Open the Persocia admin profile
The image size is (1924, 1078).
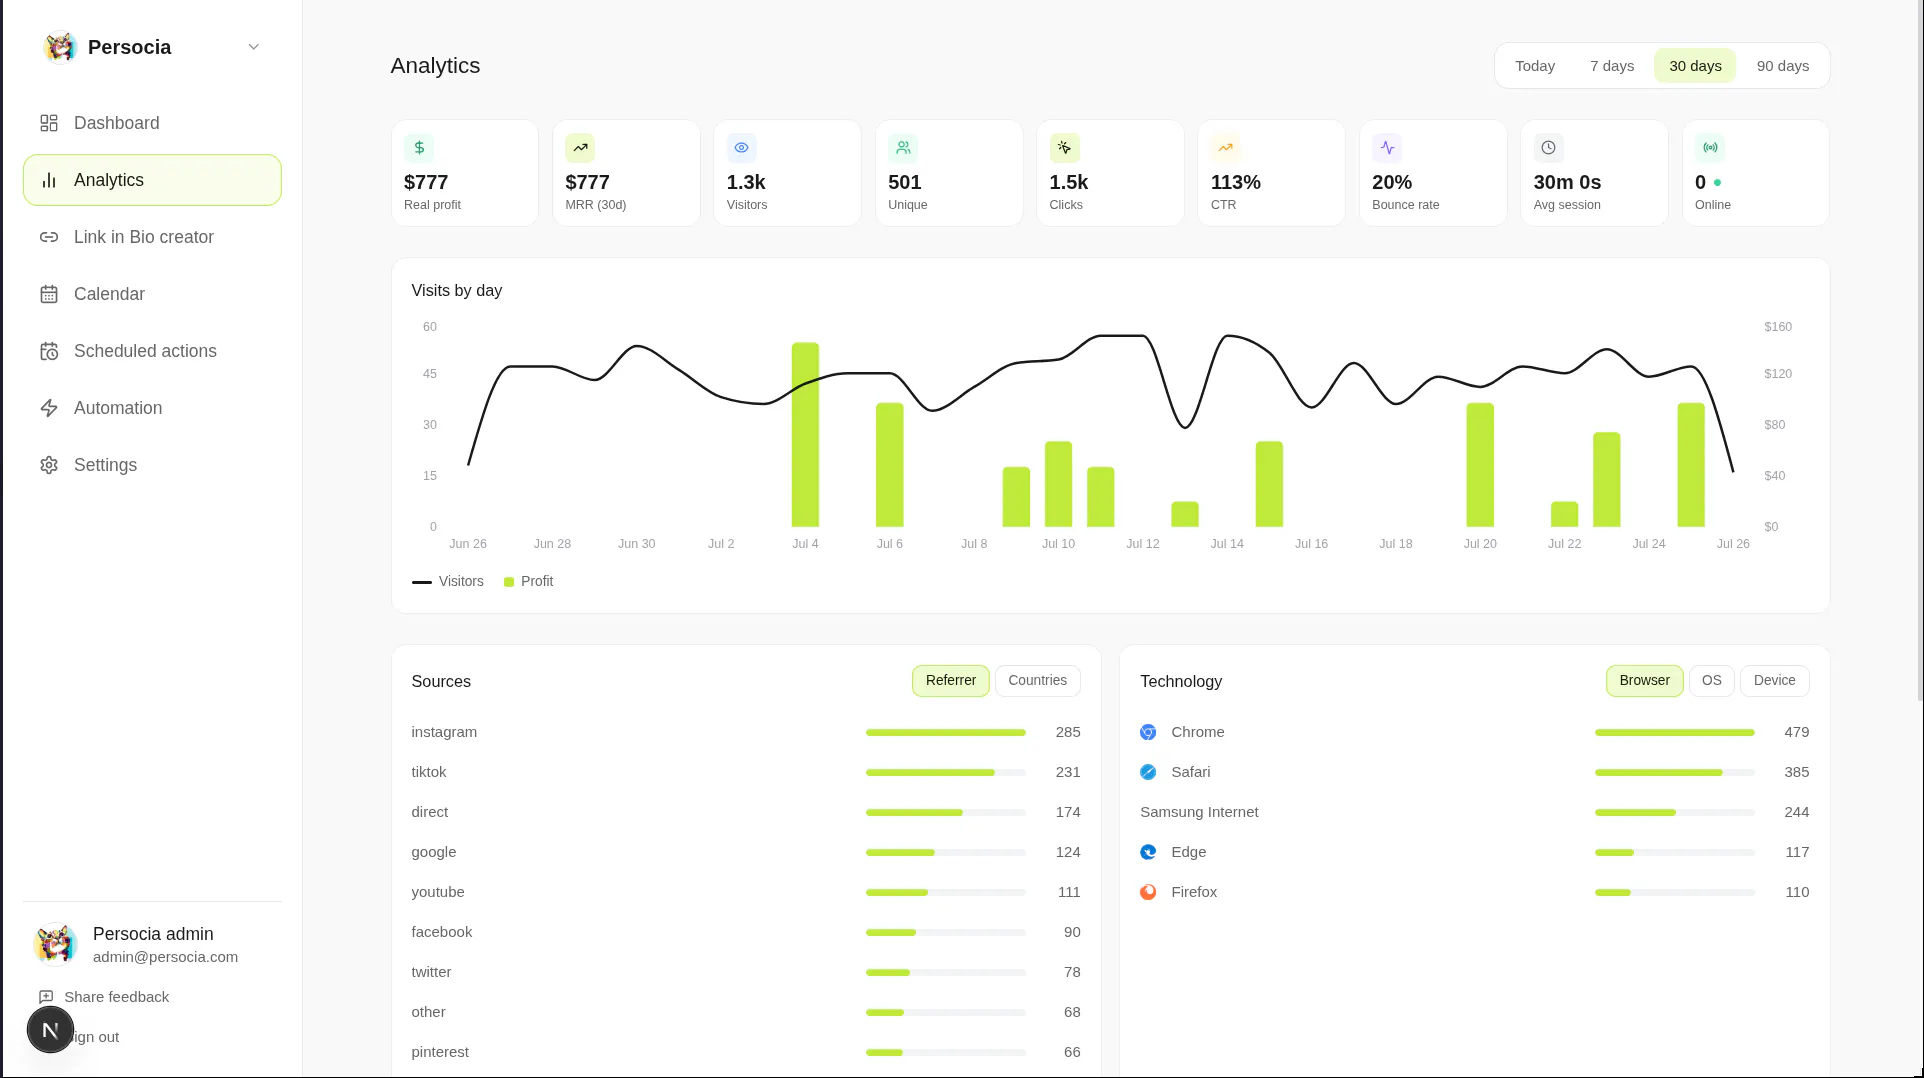152,944
